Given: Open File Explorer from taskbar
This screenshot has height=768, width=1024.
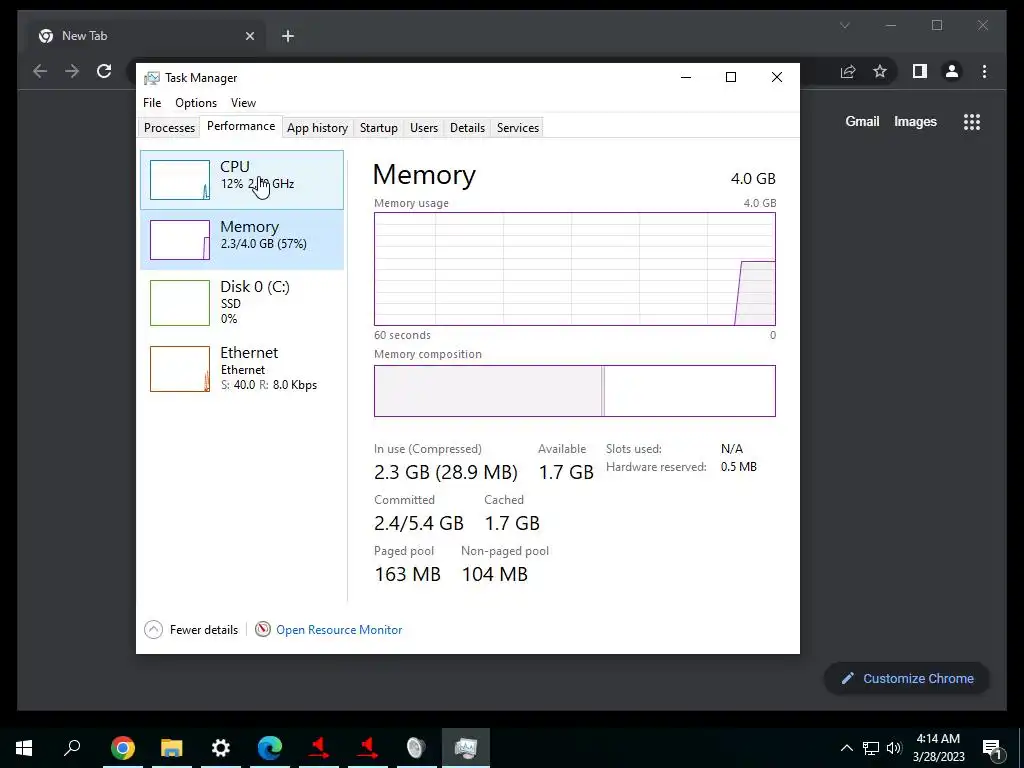Looking at the screenshot, I should pos(172,747).
